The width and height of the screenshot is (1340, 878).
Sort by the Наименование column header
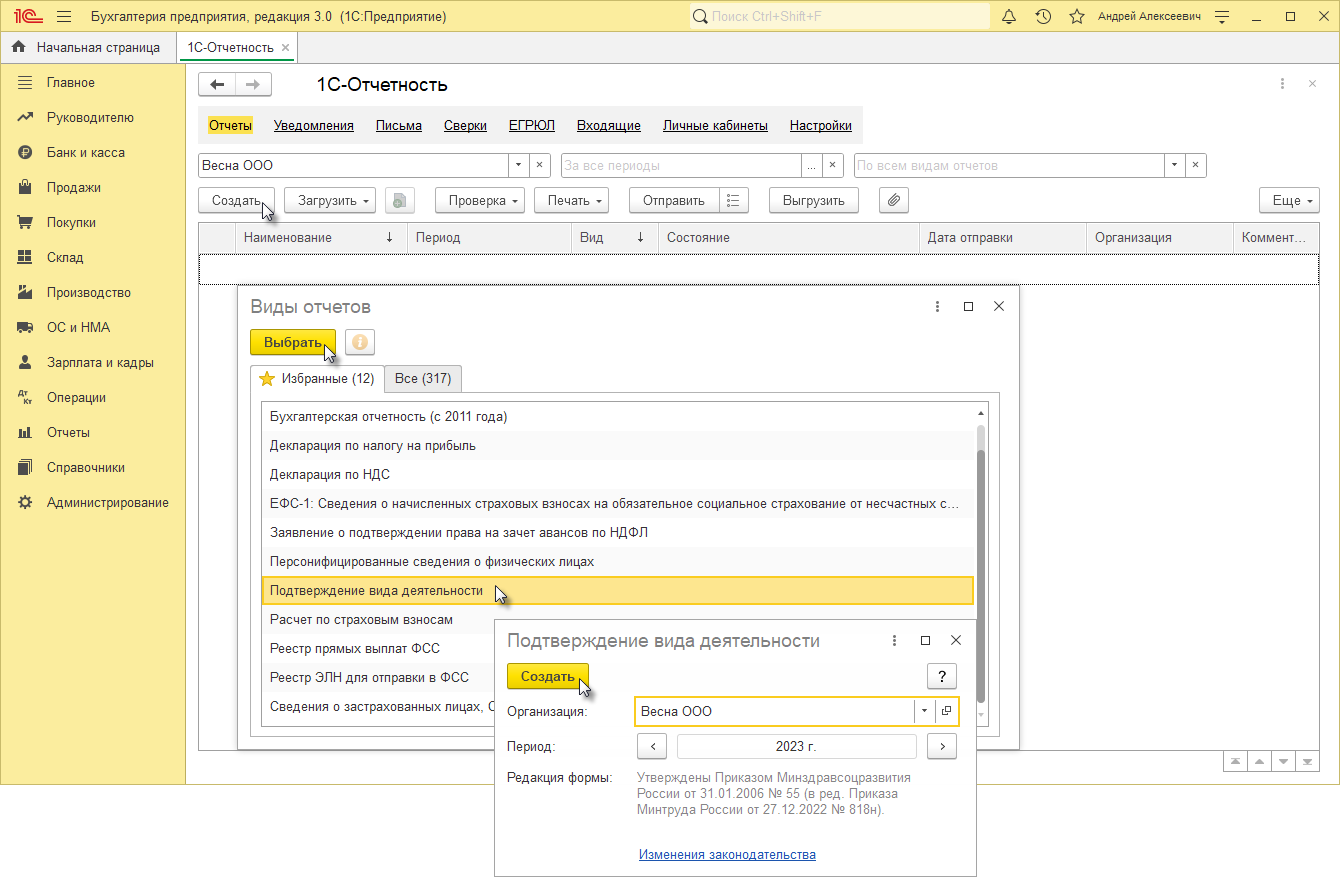coord(320,238)
